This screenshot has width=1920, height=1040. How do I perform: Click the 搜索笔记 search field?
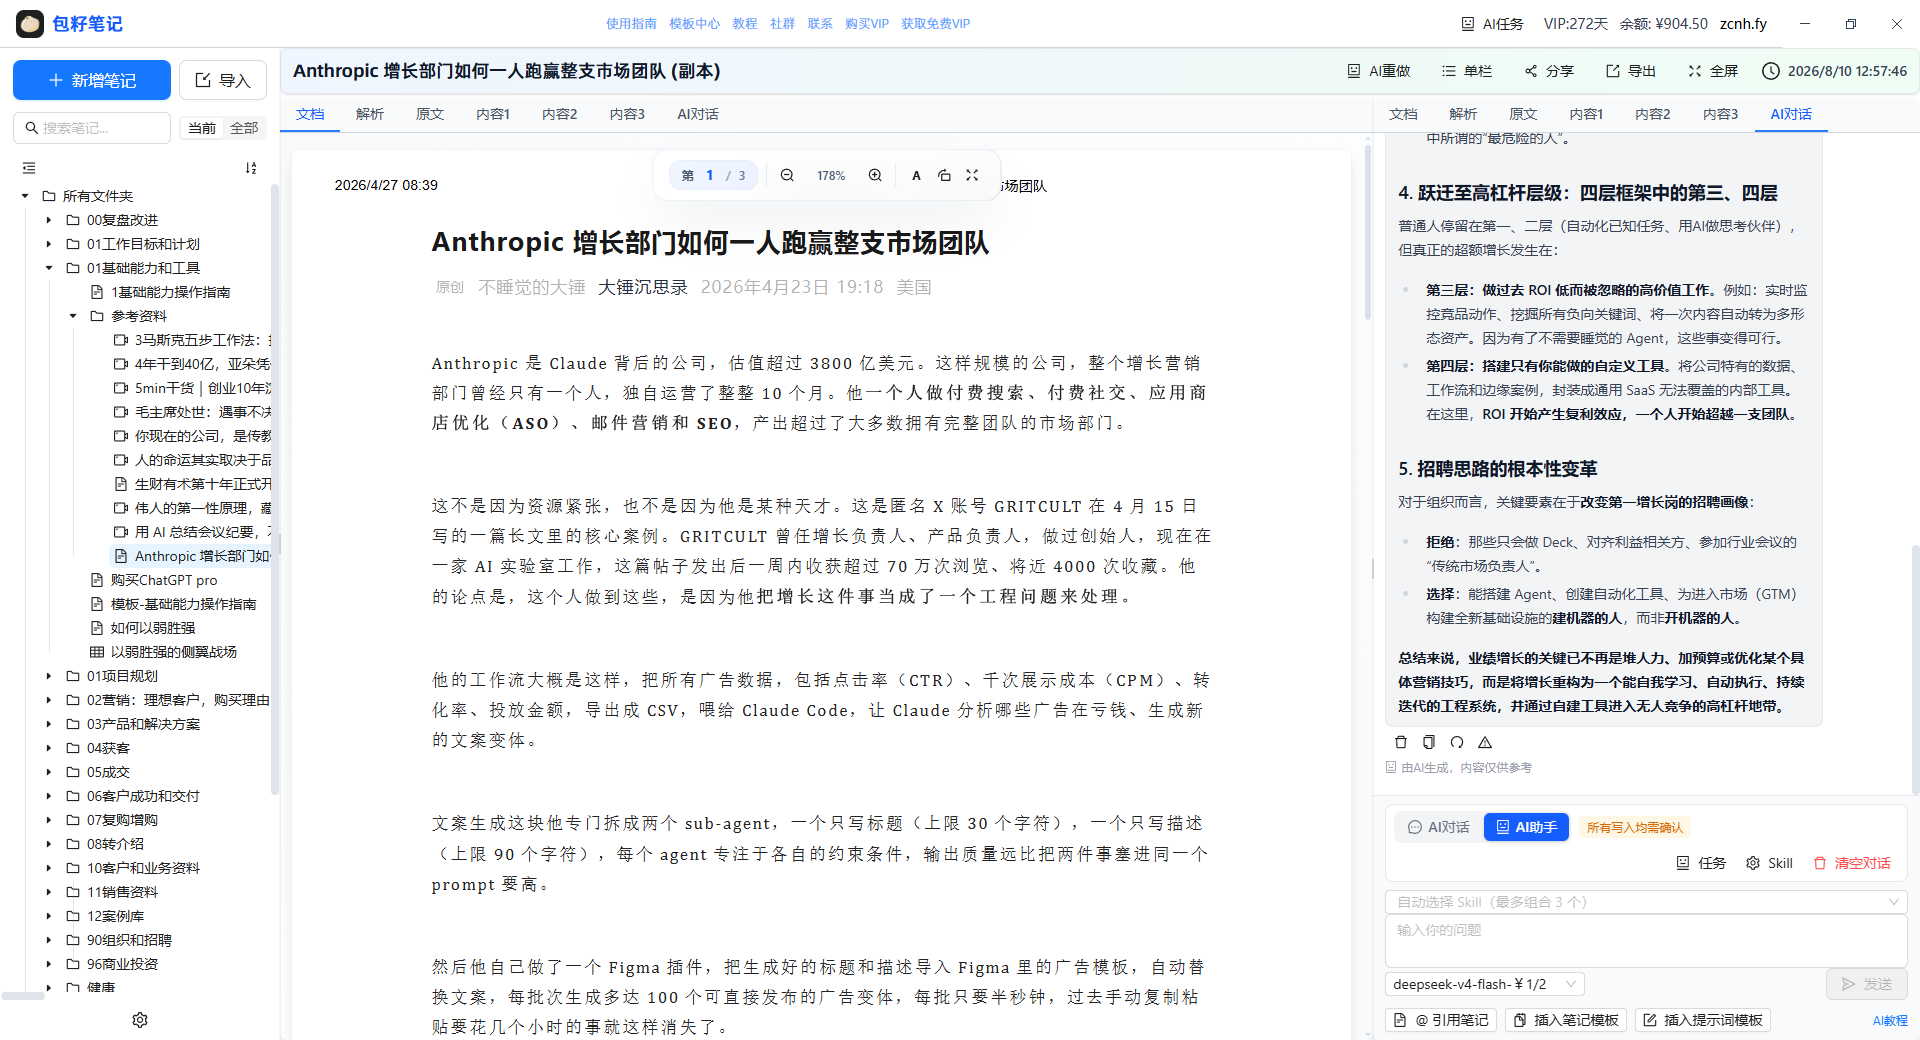(92, 128)
